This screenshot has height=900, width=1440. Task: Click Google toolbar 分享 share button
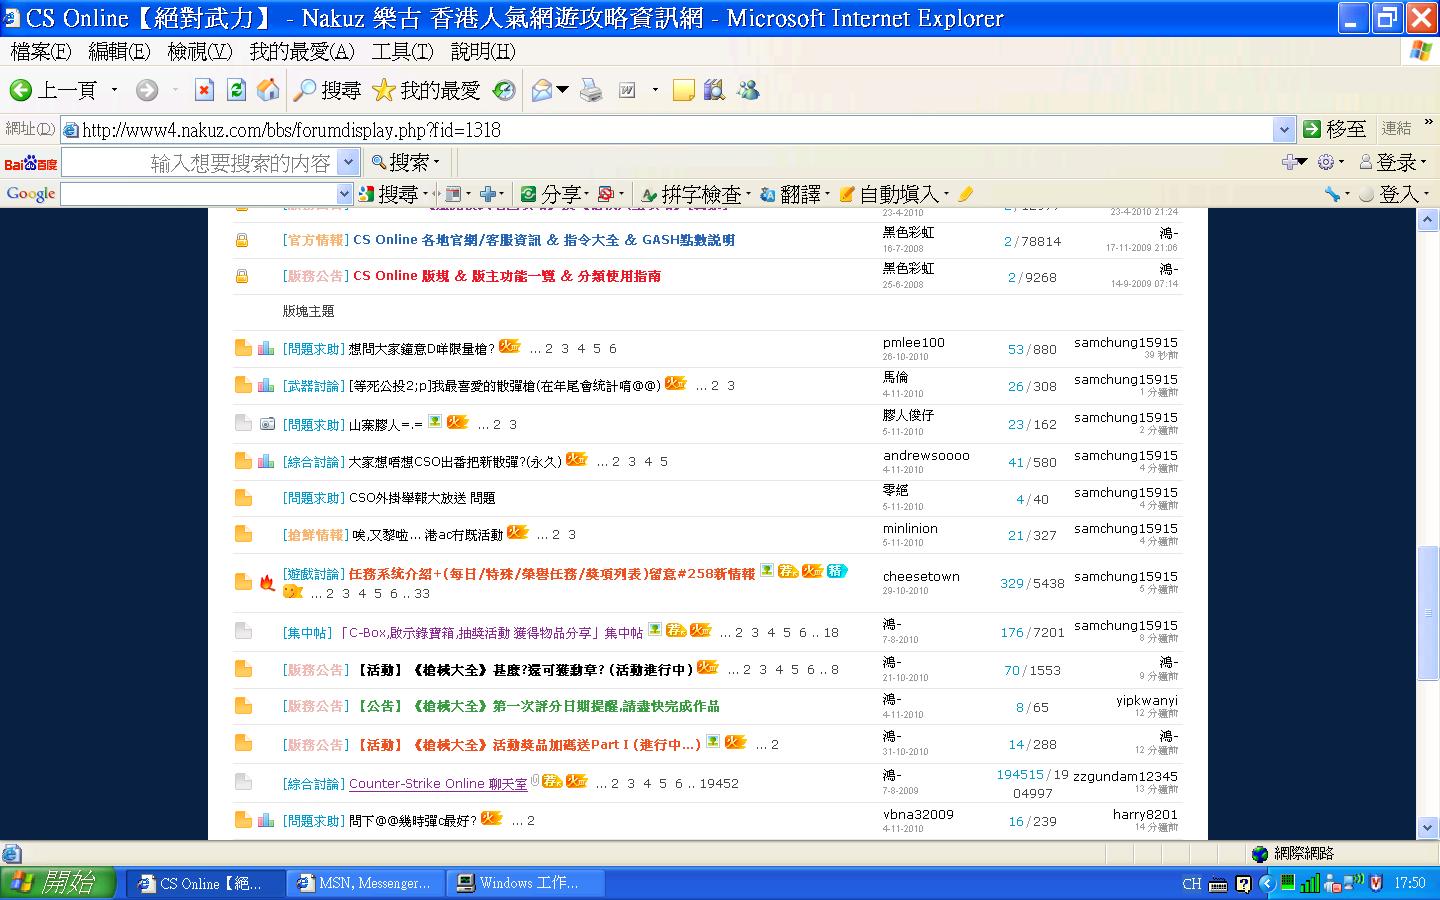(x=552, y=194)
